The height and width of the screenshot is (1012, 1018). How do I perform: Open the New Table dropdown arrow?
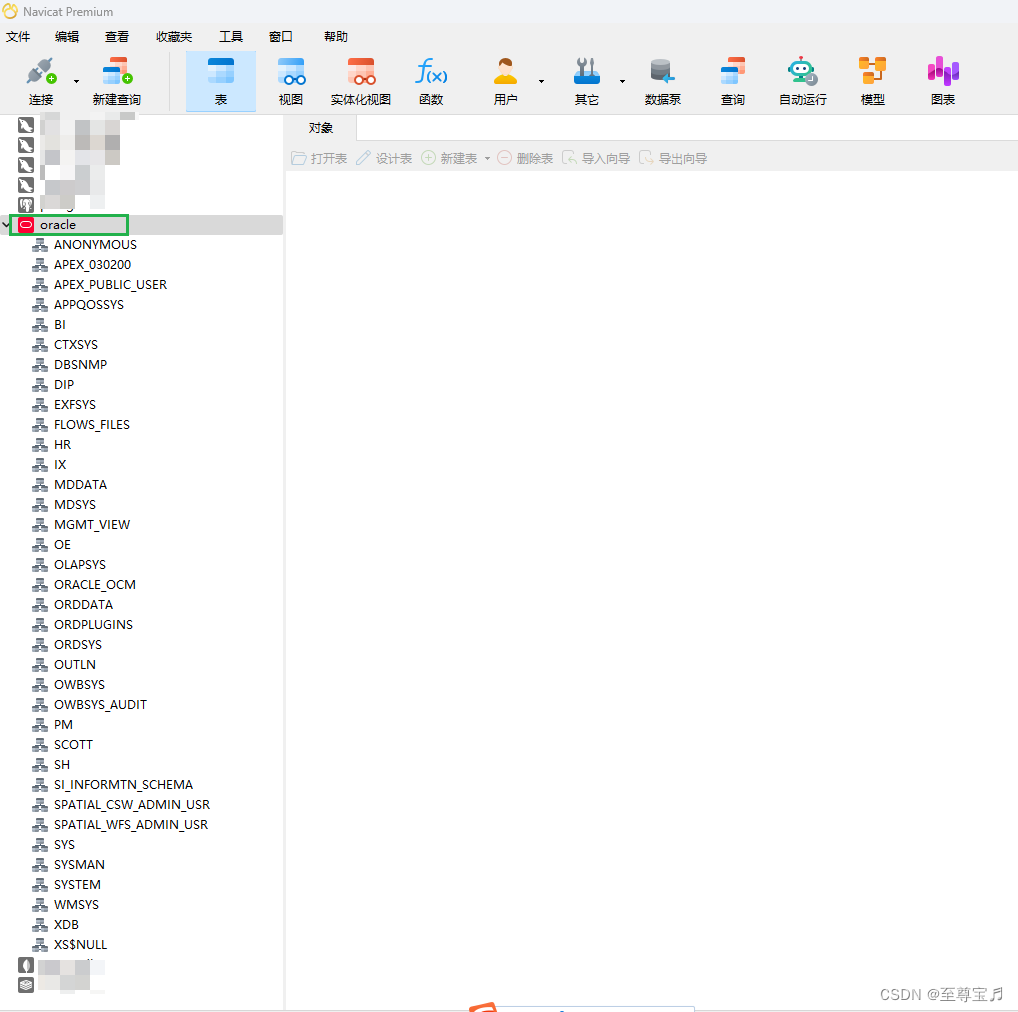[x=488, y=158]
